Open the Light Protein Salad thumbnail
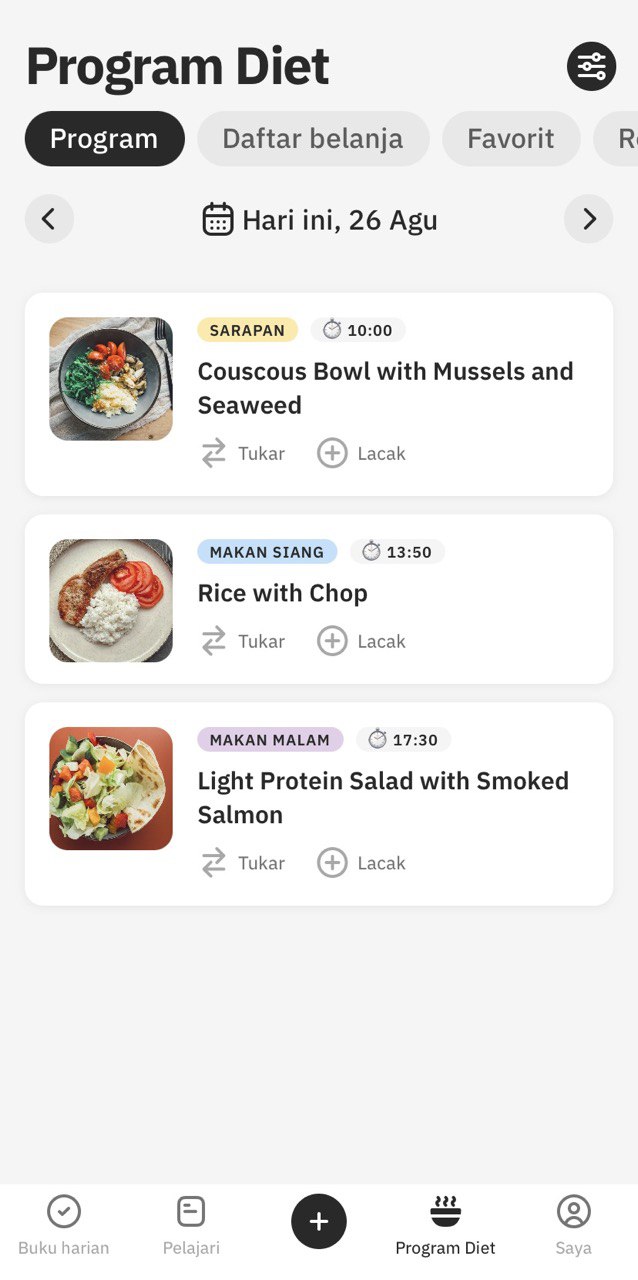Viewport: 638px width, 1280px height. coord(111,788)
